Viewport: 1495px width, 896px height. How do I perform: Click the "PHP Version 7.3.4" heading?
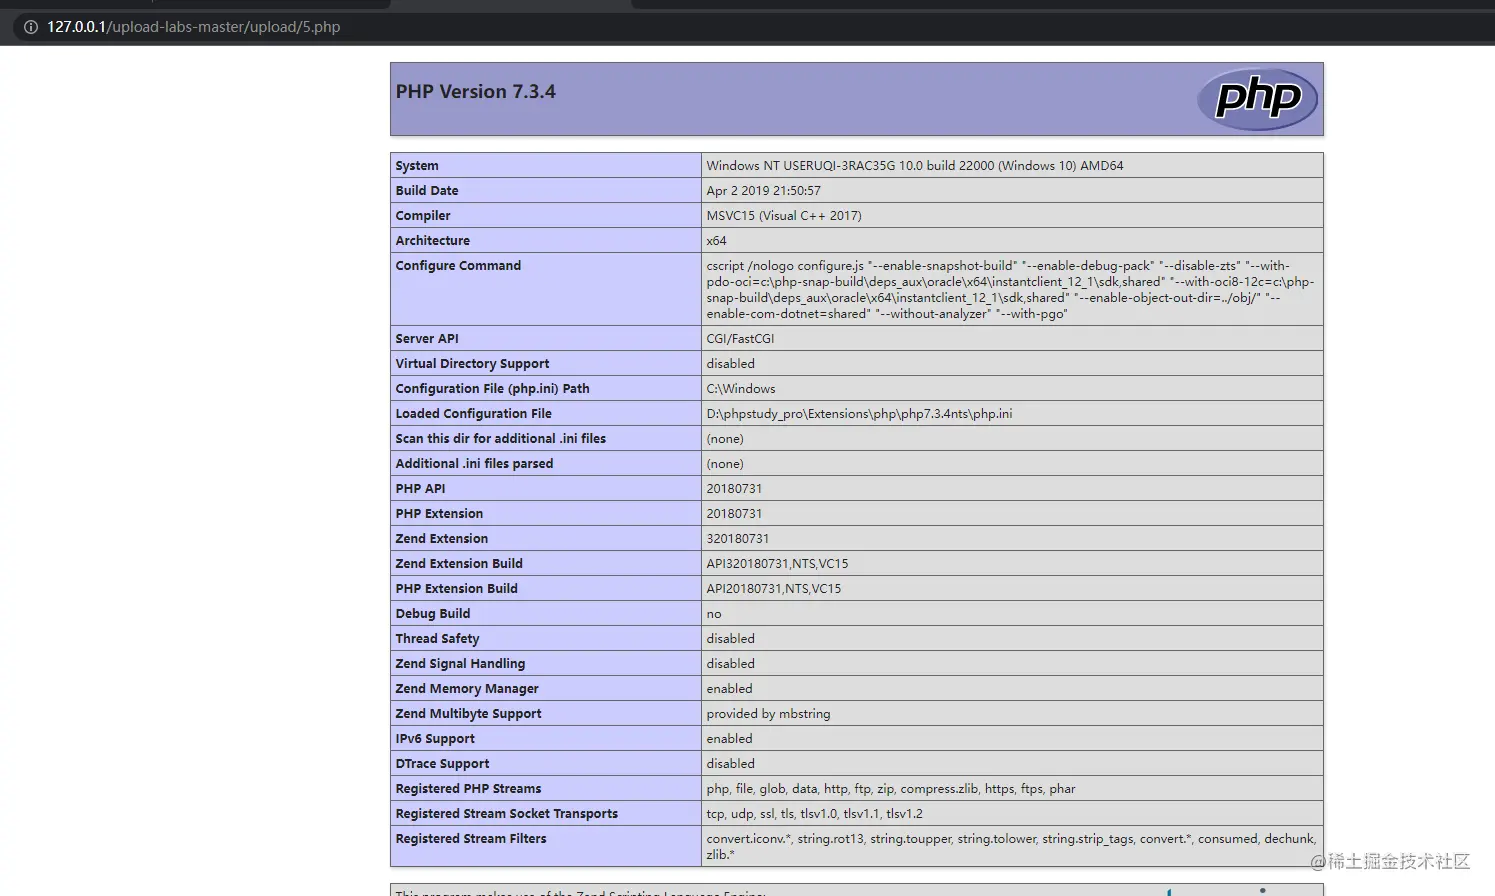(x=475, y=92)
